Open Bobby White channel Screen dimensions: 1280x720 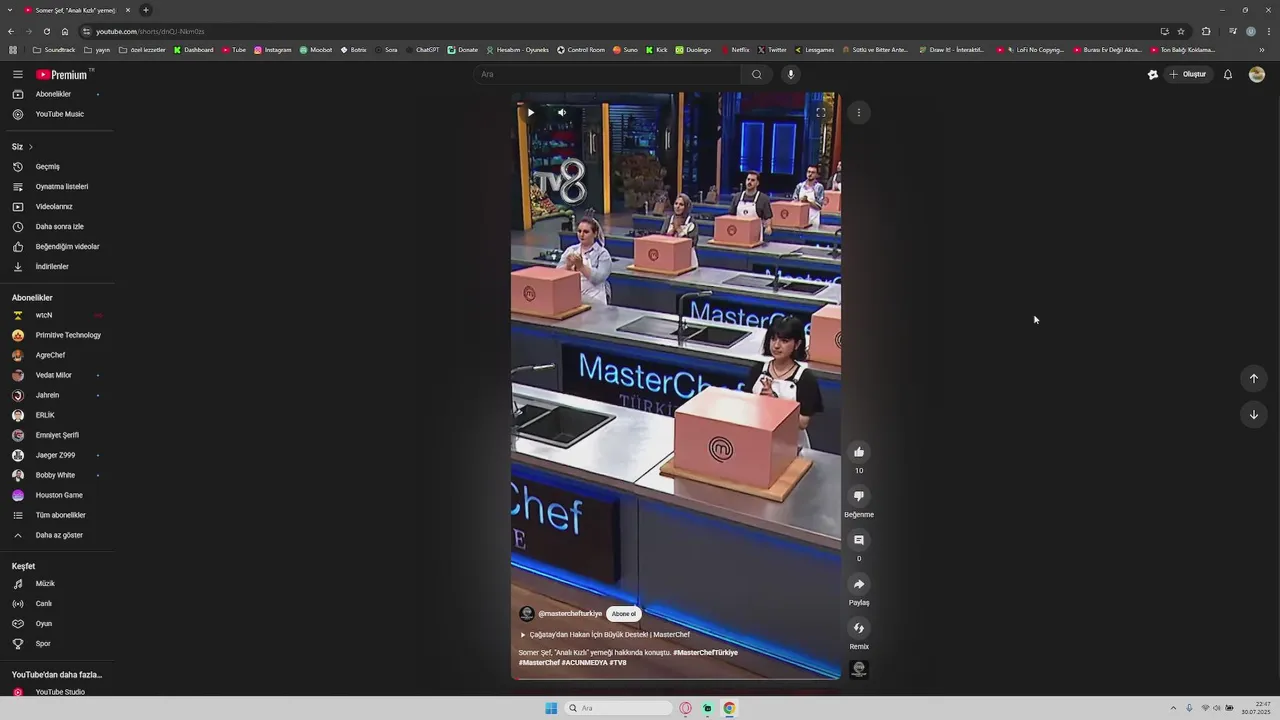click(57, 475)
